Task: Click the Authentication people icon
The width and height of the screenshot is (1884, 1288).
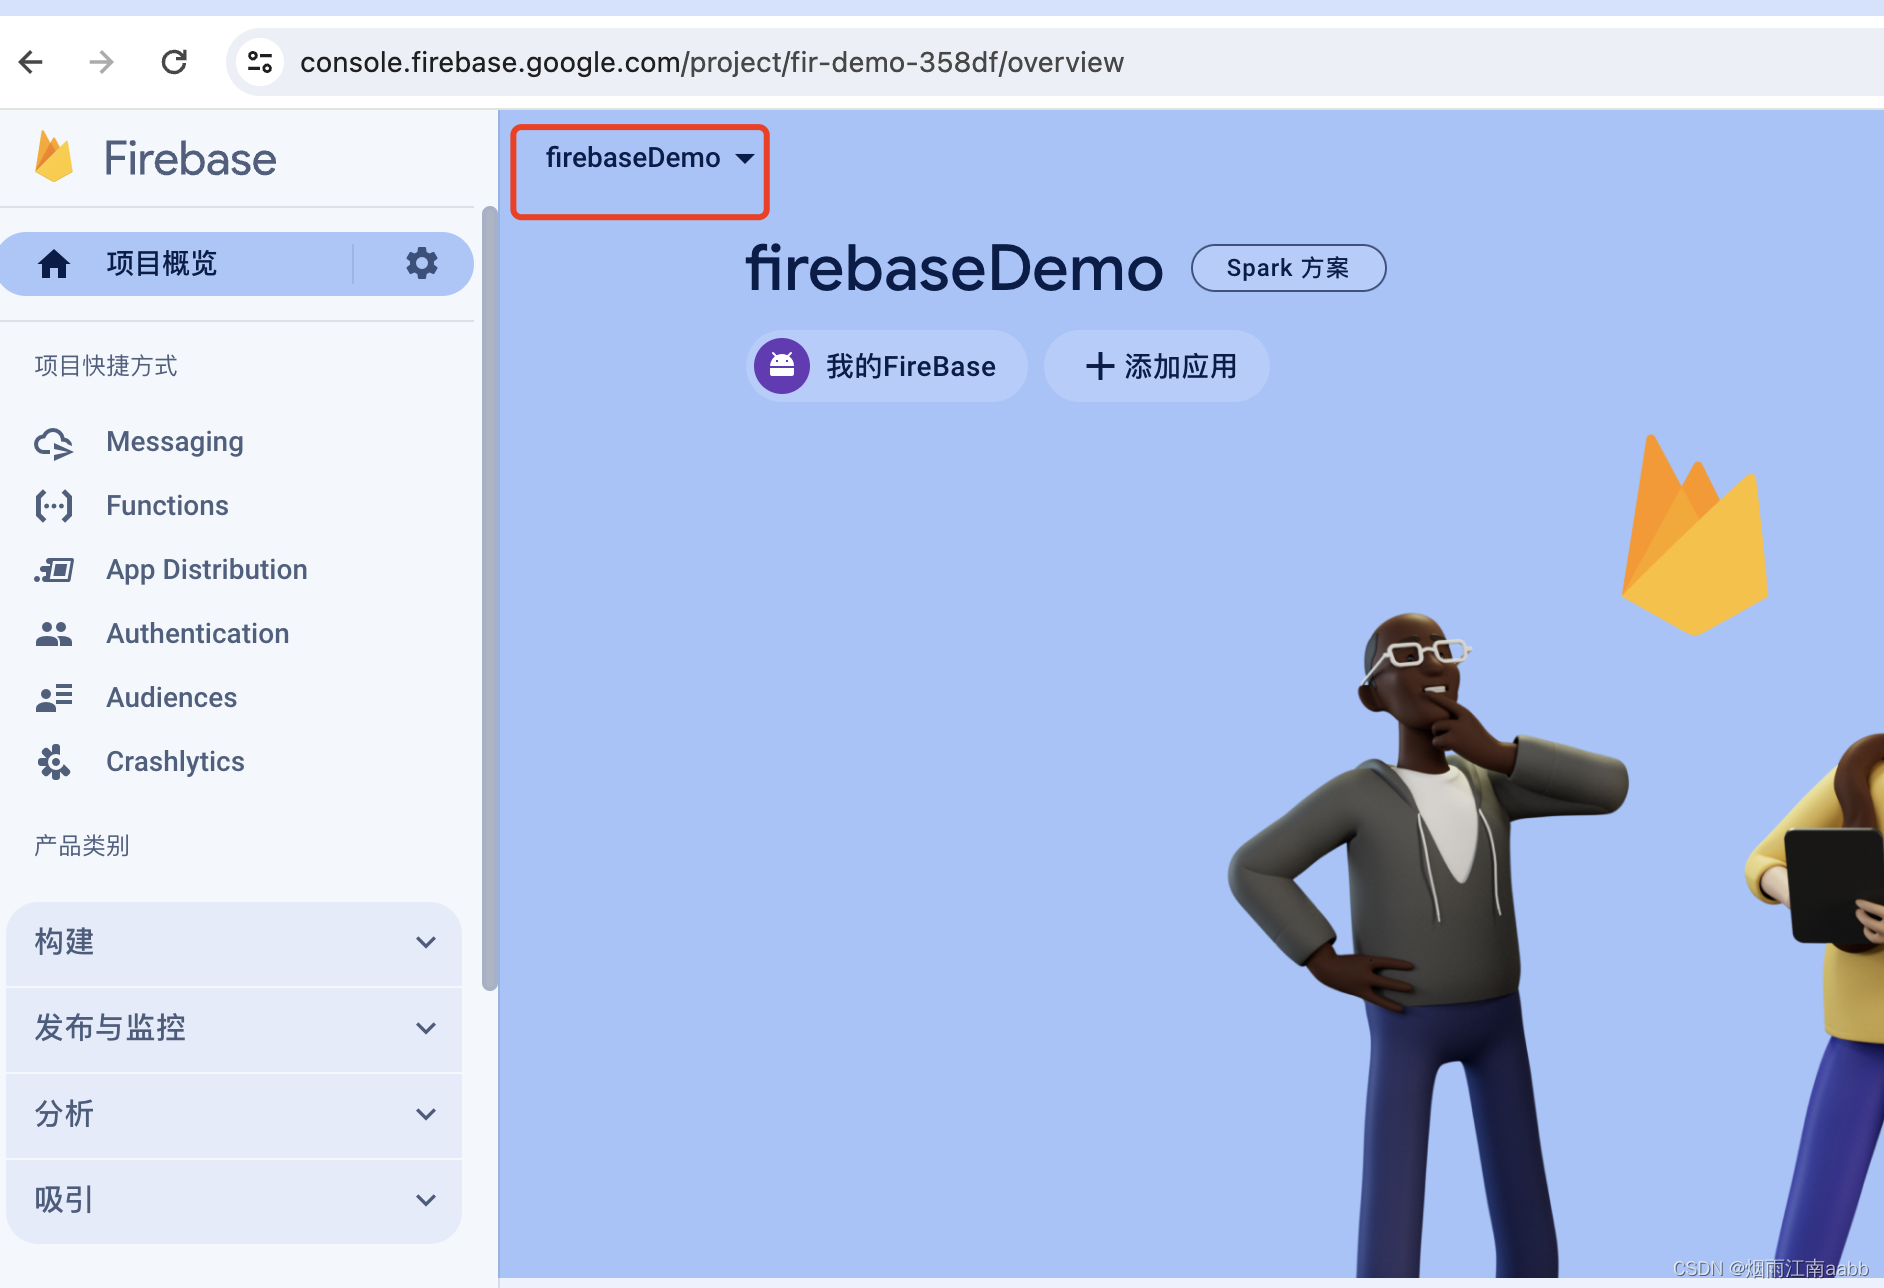Action: (x=54, y=634)
